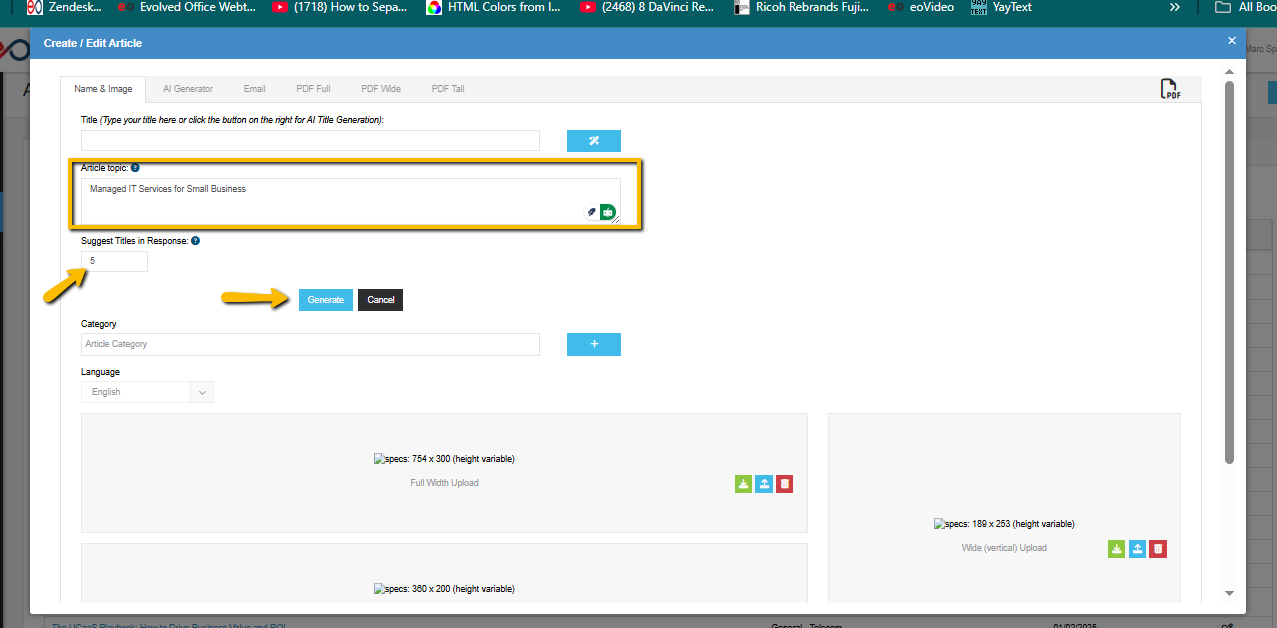
Task: Click the scrollbar up arrow
Action: [1230, 71]
